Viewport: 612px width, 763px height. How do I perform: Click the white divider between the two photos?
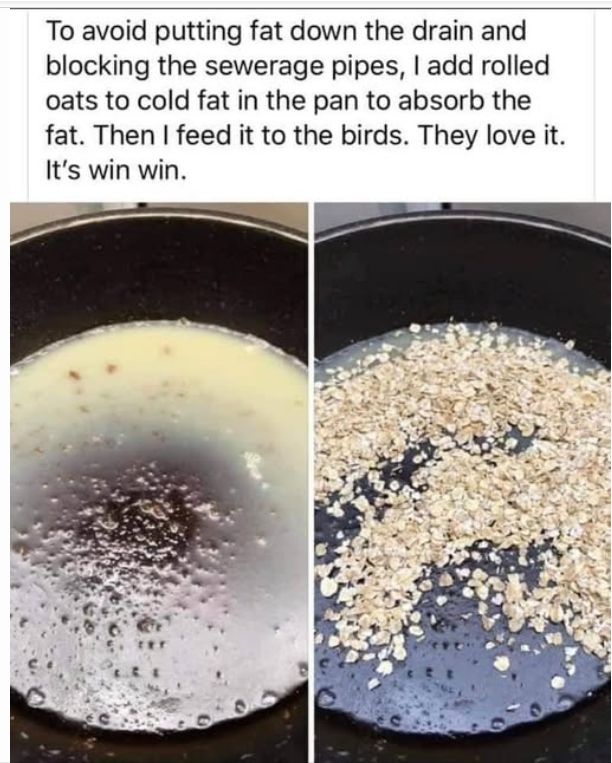(x=311, y=482)
